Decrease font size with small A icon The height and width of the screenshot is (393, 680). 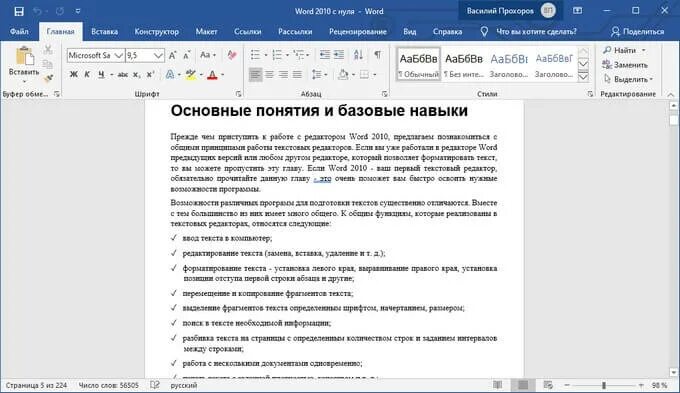pos(186,56)
